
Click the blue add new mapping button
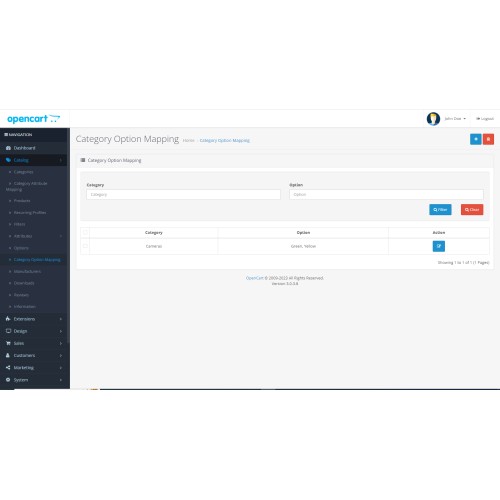click(476, 139)
